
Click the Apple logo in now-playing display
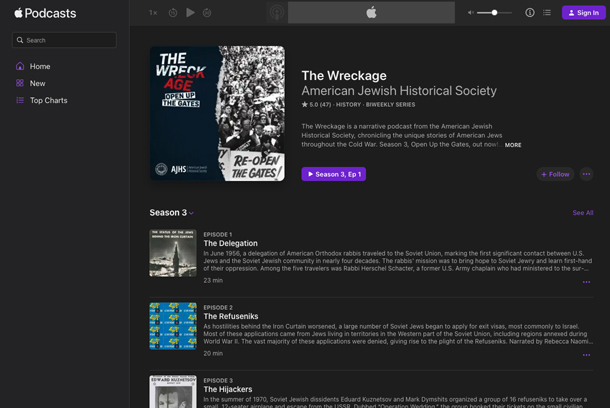point(372,12)
